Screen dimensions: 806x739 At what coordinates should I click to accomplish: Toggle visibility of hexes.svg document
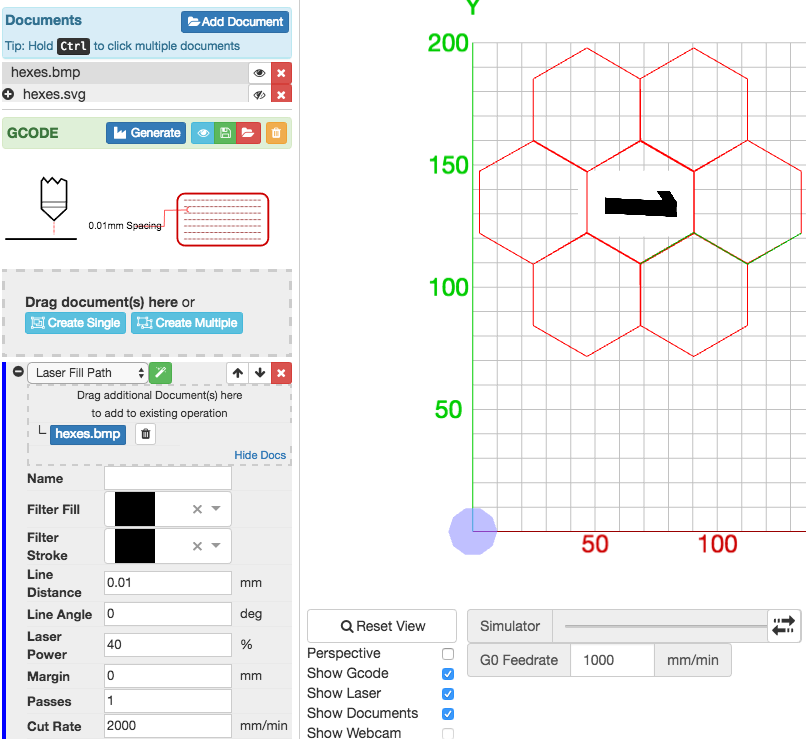[260, 95]
